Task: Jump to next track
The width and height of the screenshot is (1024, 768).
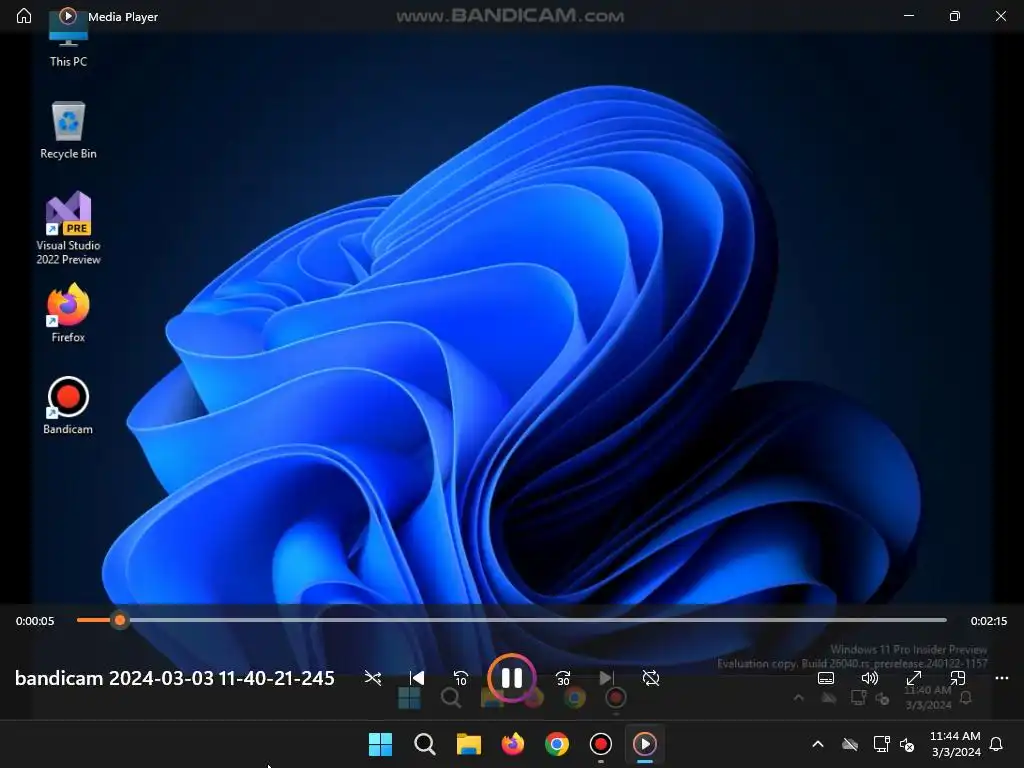Action: pyautogui.click(x=606, y=678)
